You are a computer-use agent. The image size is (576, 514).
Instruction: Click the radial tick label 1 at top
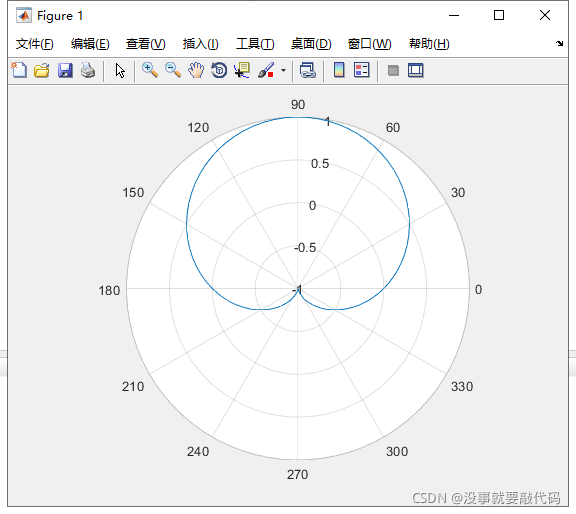pos(328,122)
